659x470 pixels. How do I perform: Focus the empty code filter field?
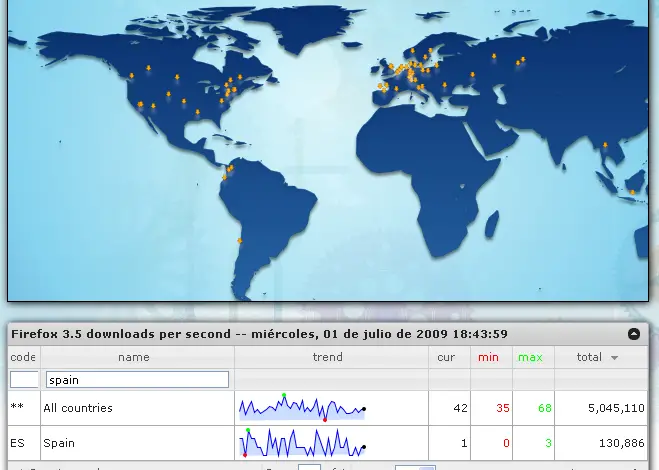(x=24, y=379)
